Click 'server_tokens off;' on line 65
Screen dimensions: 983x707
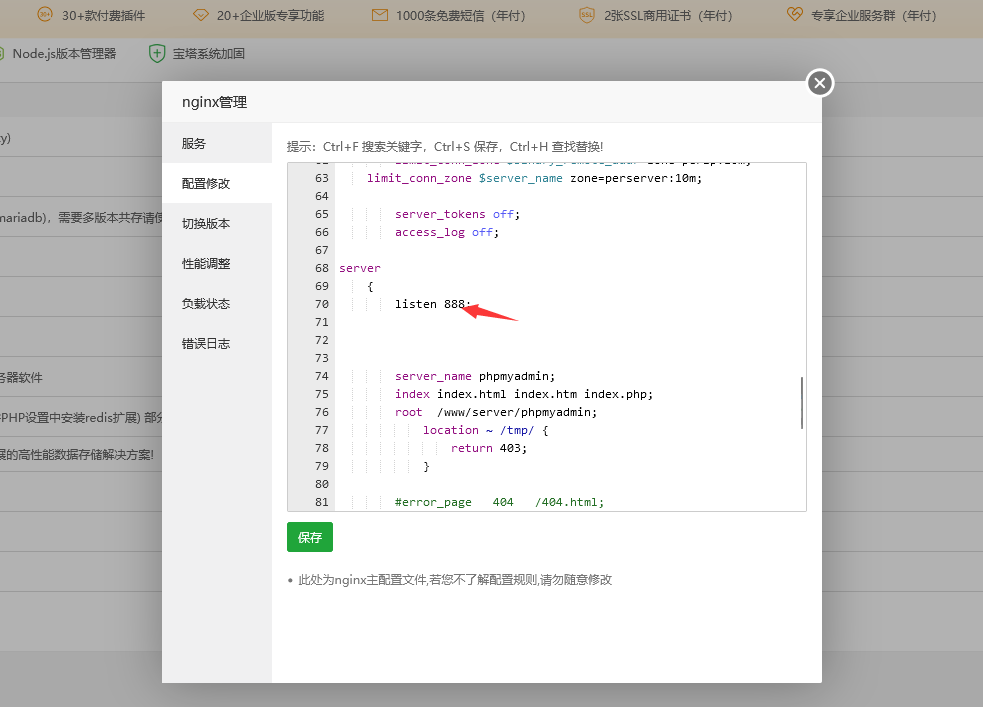tap(457, 214)
